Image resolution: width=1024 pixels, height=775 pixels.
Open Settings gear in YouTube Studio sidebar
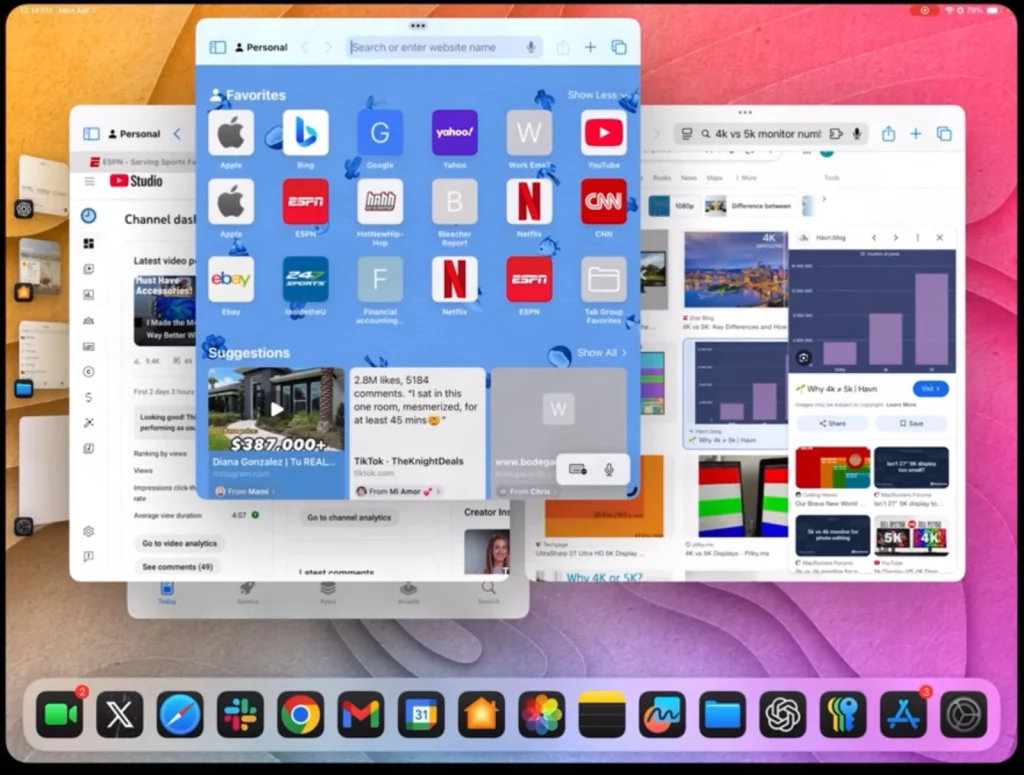tap(89, 531)
